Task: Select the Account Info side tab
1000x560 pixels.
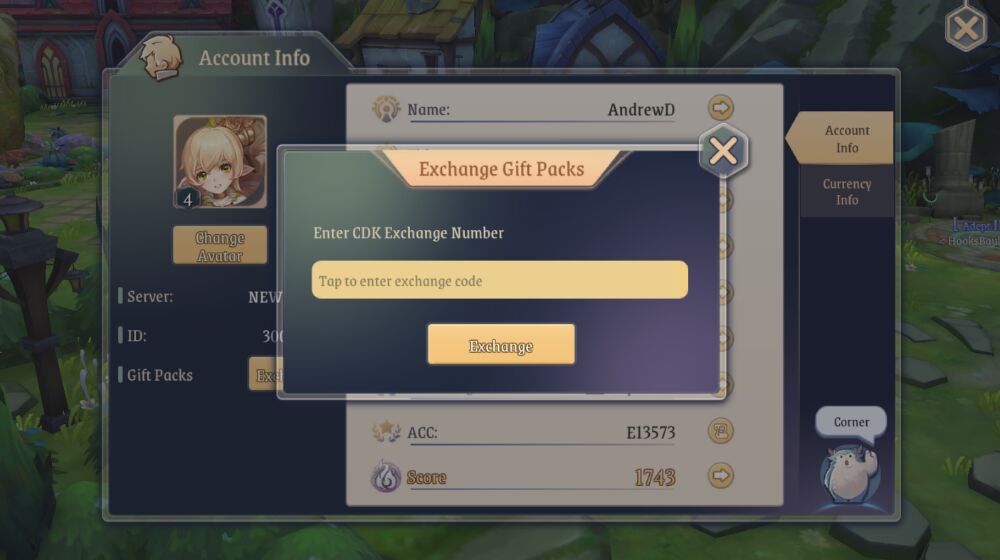Action: click(x=840, y=138)
